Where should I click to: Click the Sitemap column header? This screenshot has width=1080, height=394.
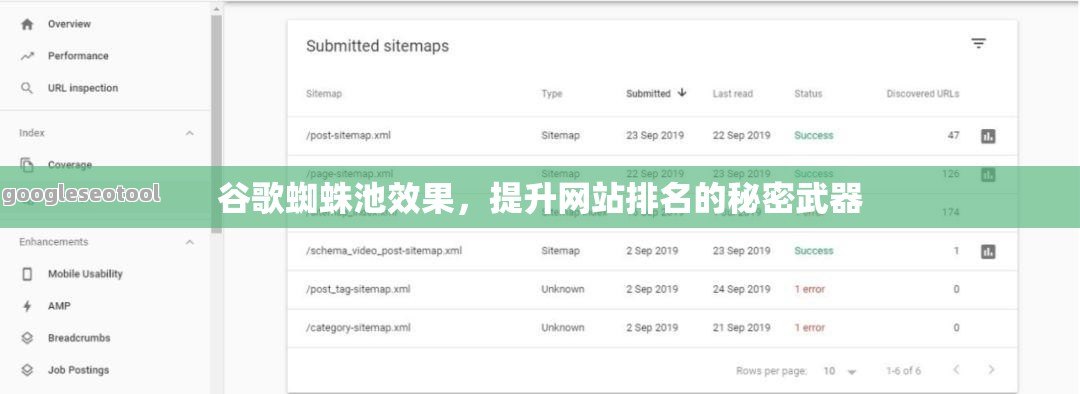[x=324, y=94]
